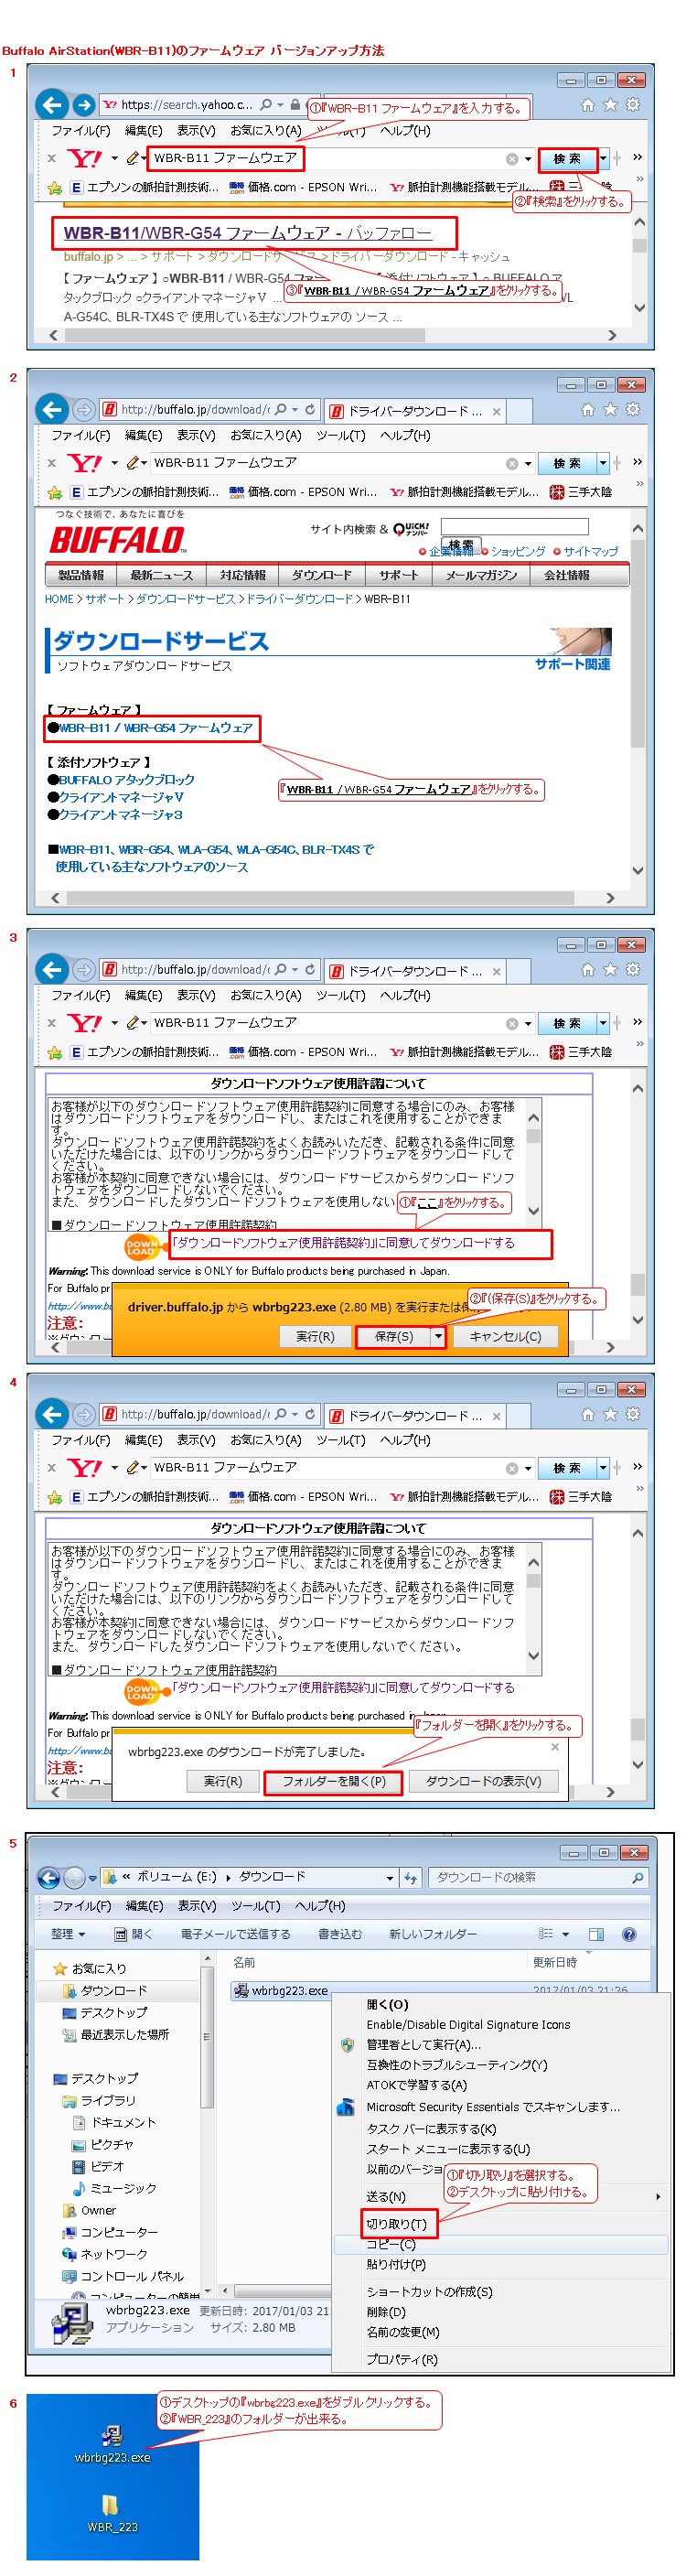Click the magnifier in the ダウンロードの検索 box
The width and height of the screenshot is (686, 2576).
click(637, 1878)
